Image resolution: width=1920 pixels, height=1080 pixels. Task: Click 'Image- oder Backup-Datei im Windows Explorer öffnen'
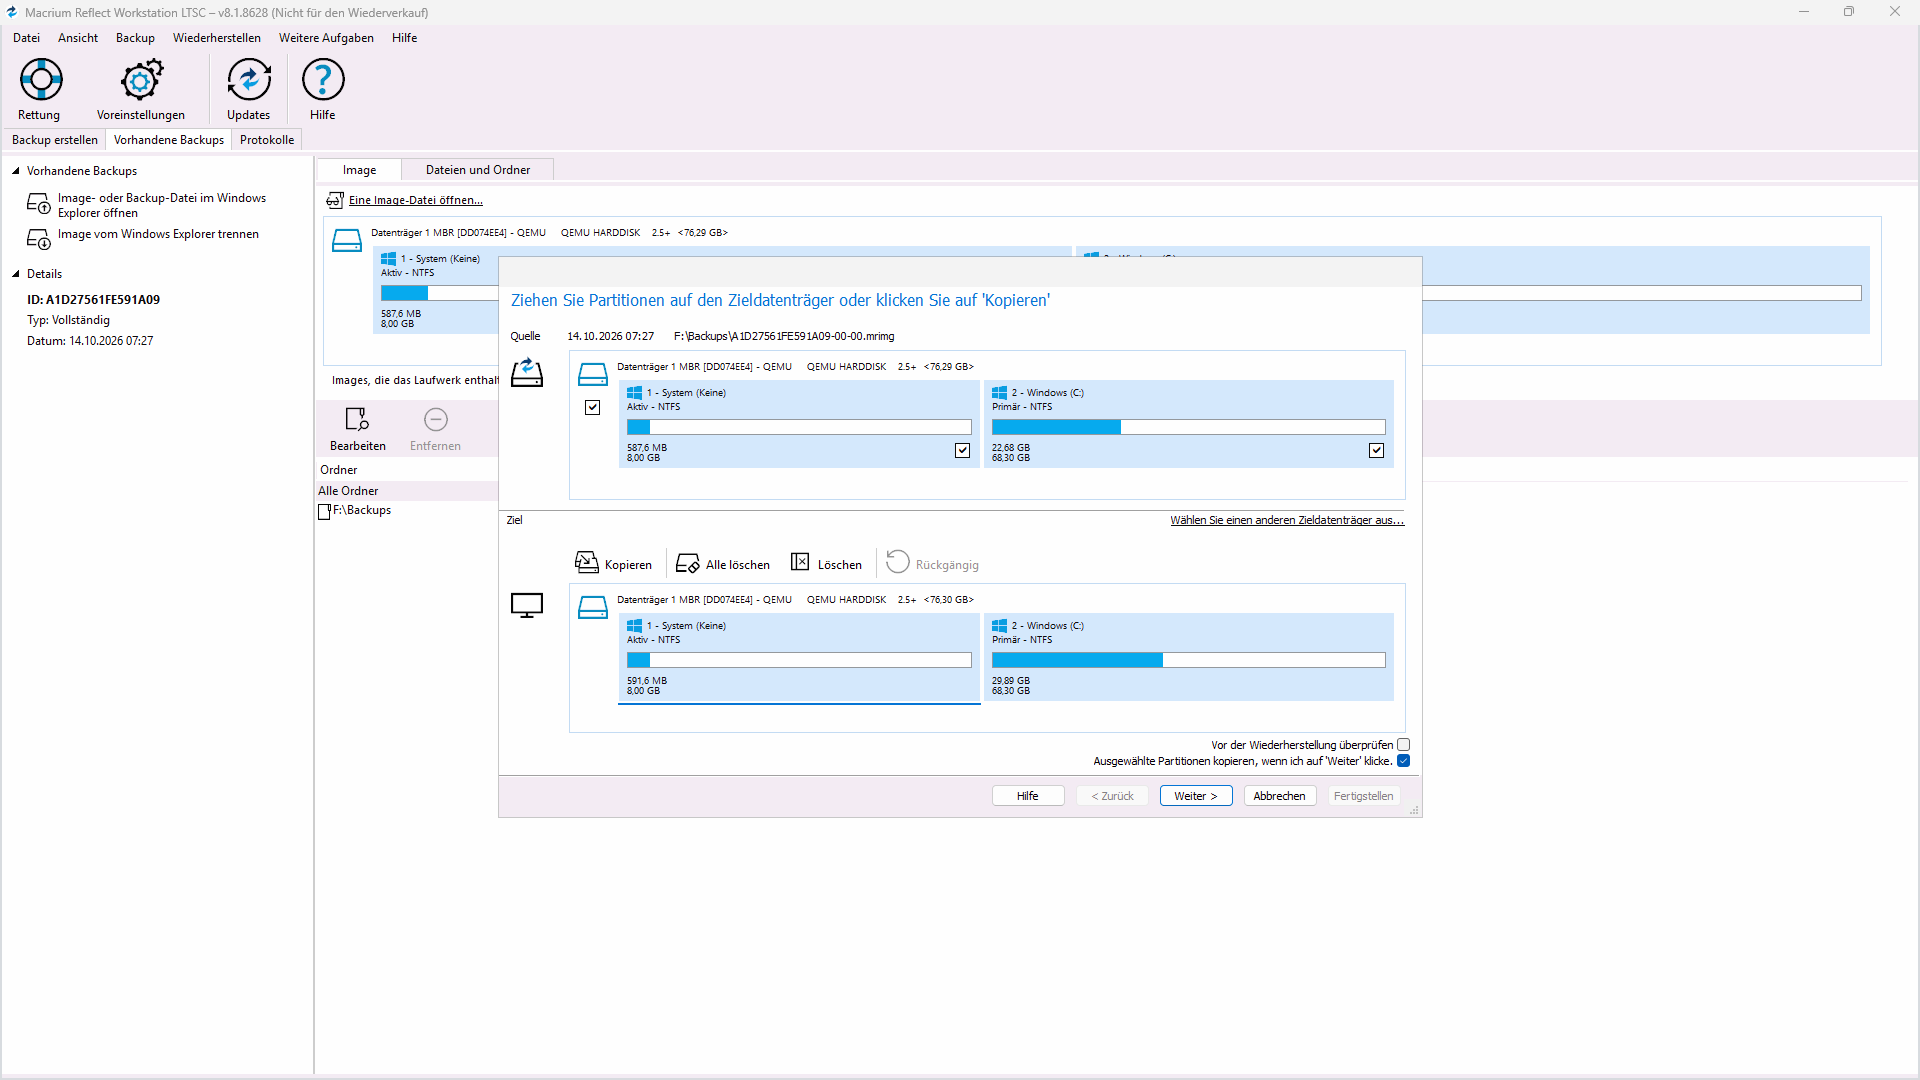pos(162,205)
